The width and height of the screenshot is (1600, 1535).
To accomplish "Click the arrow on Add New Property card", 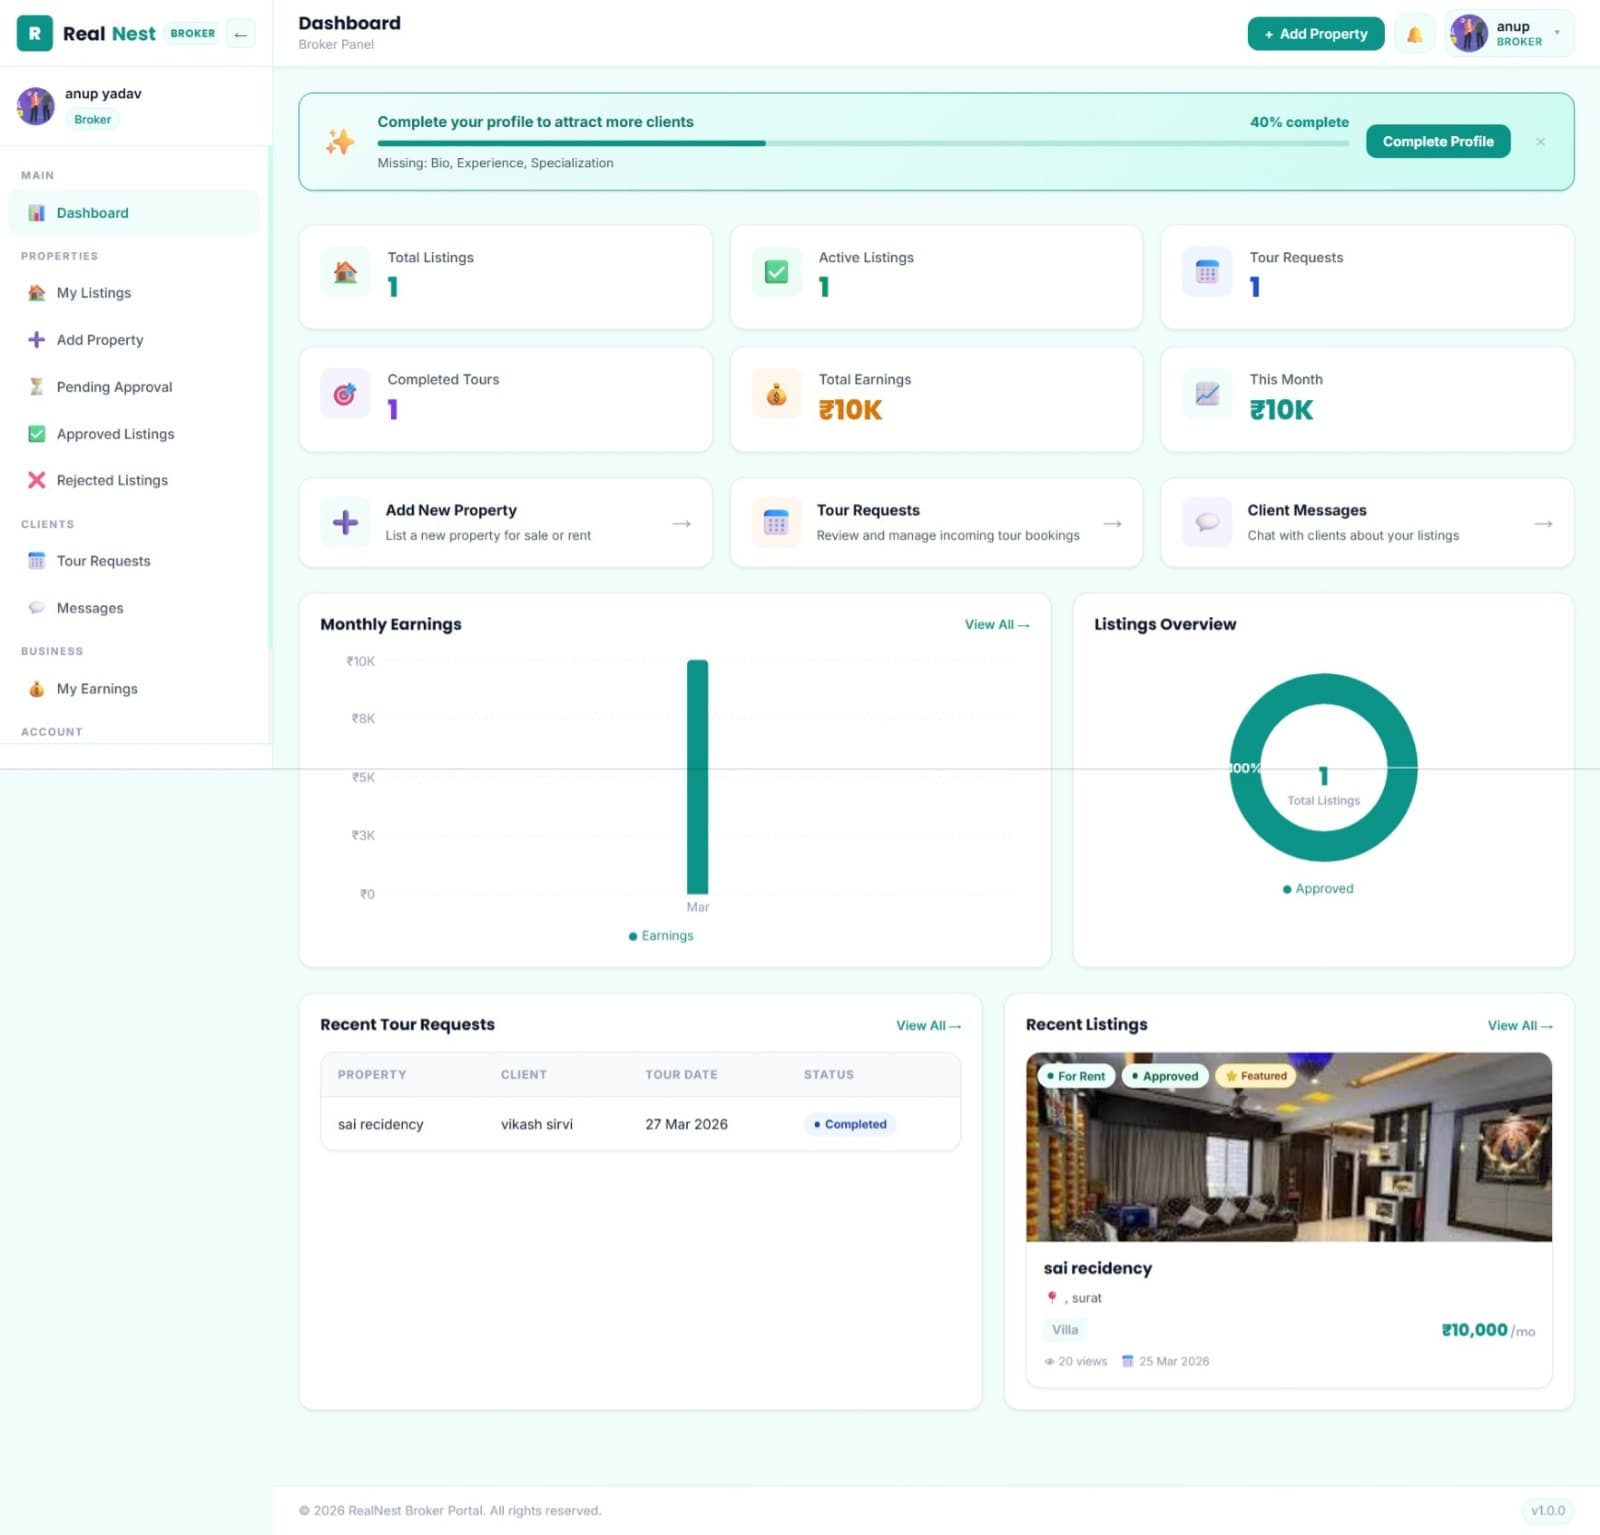I will tap(682, 524).
